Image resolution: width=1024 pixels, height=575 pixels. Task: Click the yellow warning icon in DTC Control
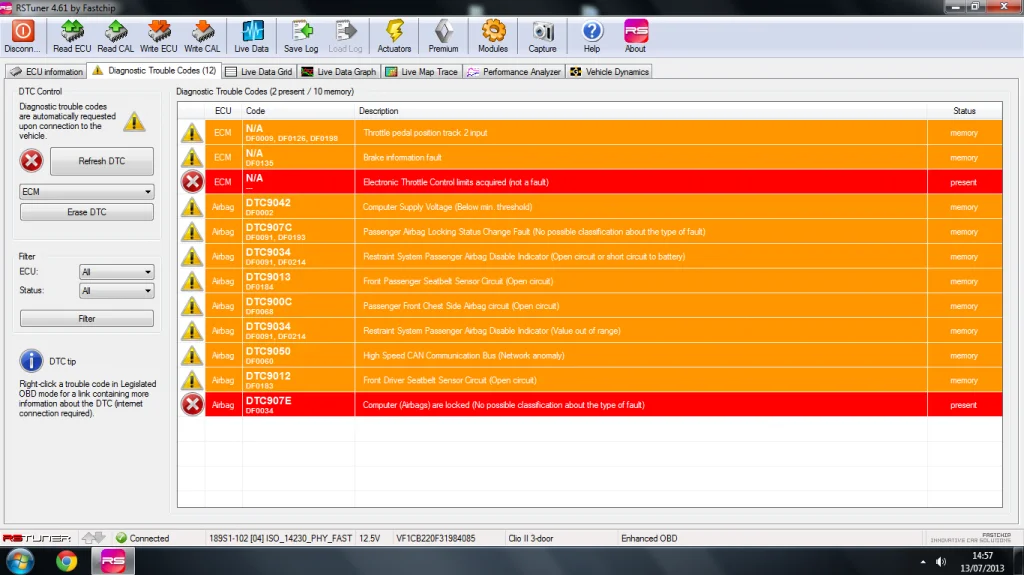[x=135, y=122]
